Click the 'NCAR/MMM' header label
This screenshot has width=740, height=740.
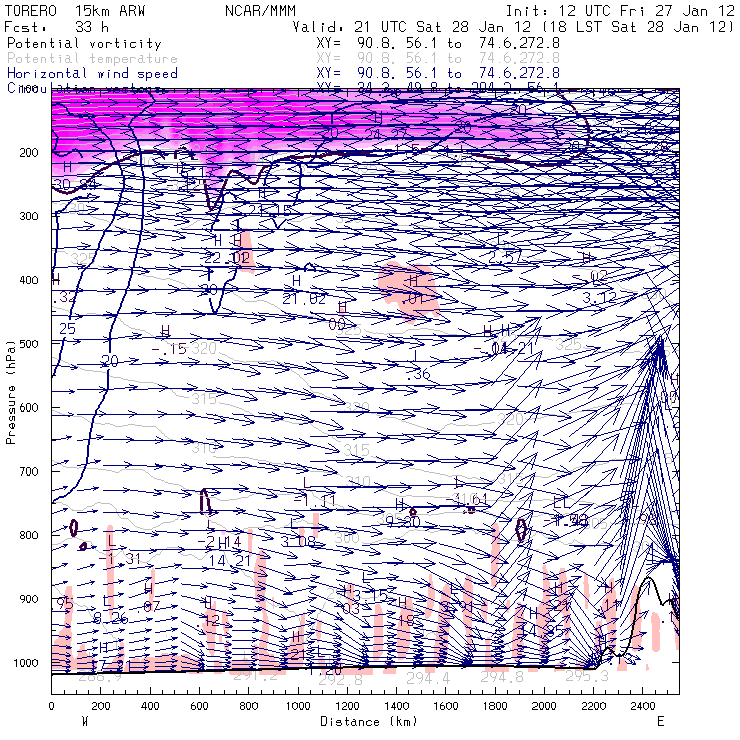[260, 11]
